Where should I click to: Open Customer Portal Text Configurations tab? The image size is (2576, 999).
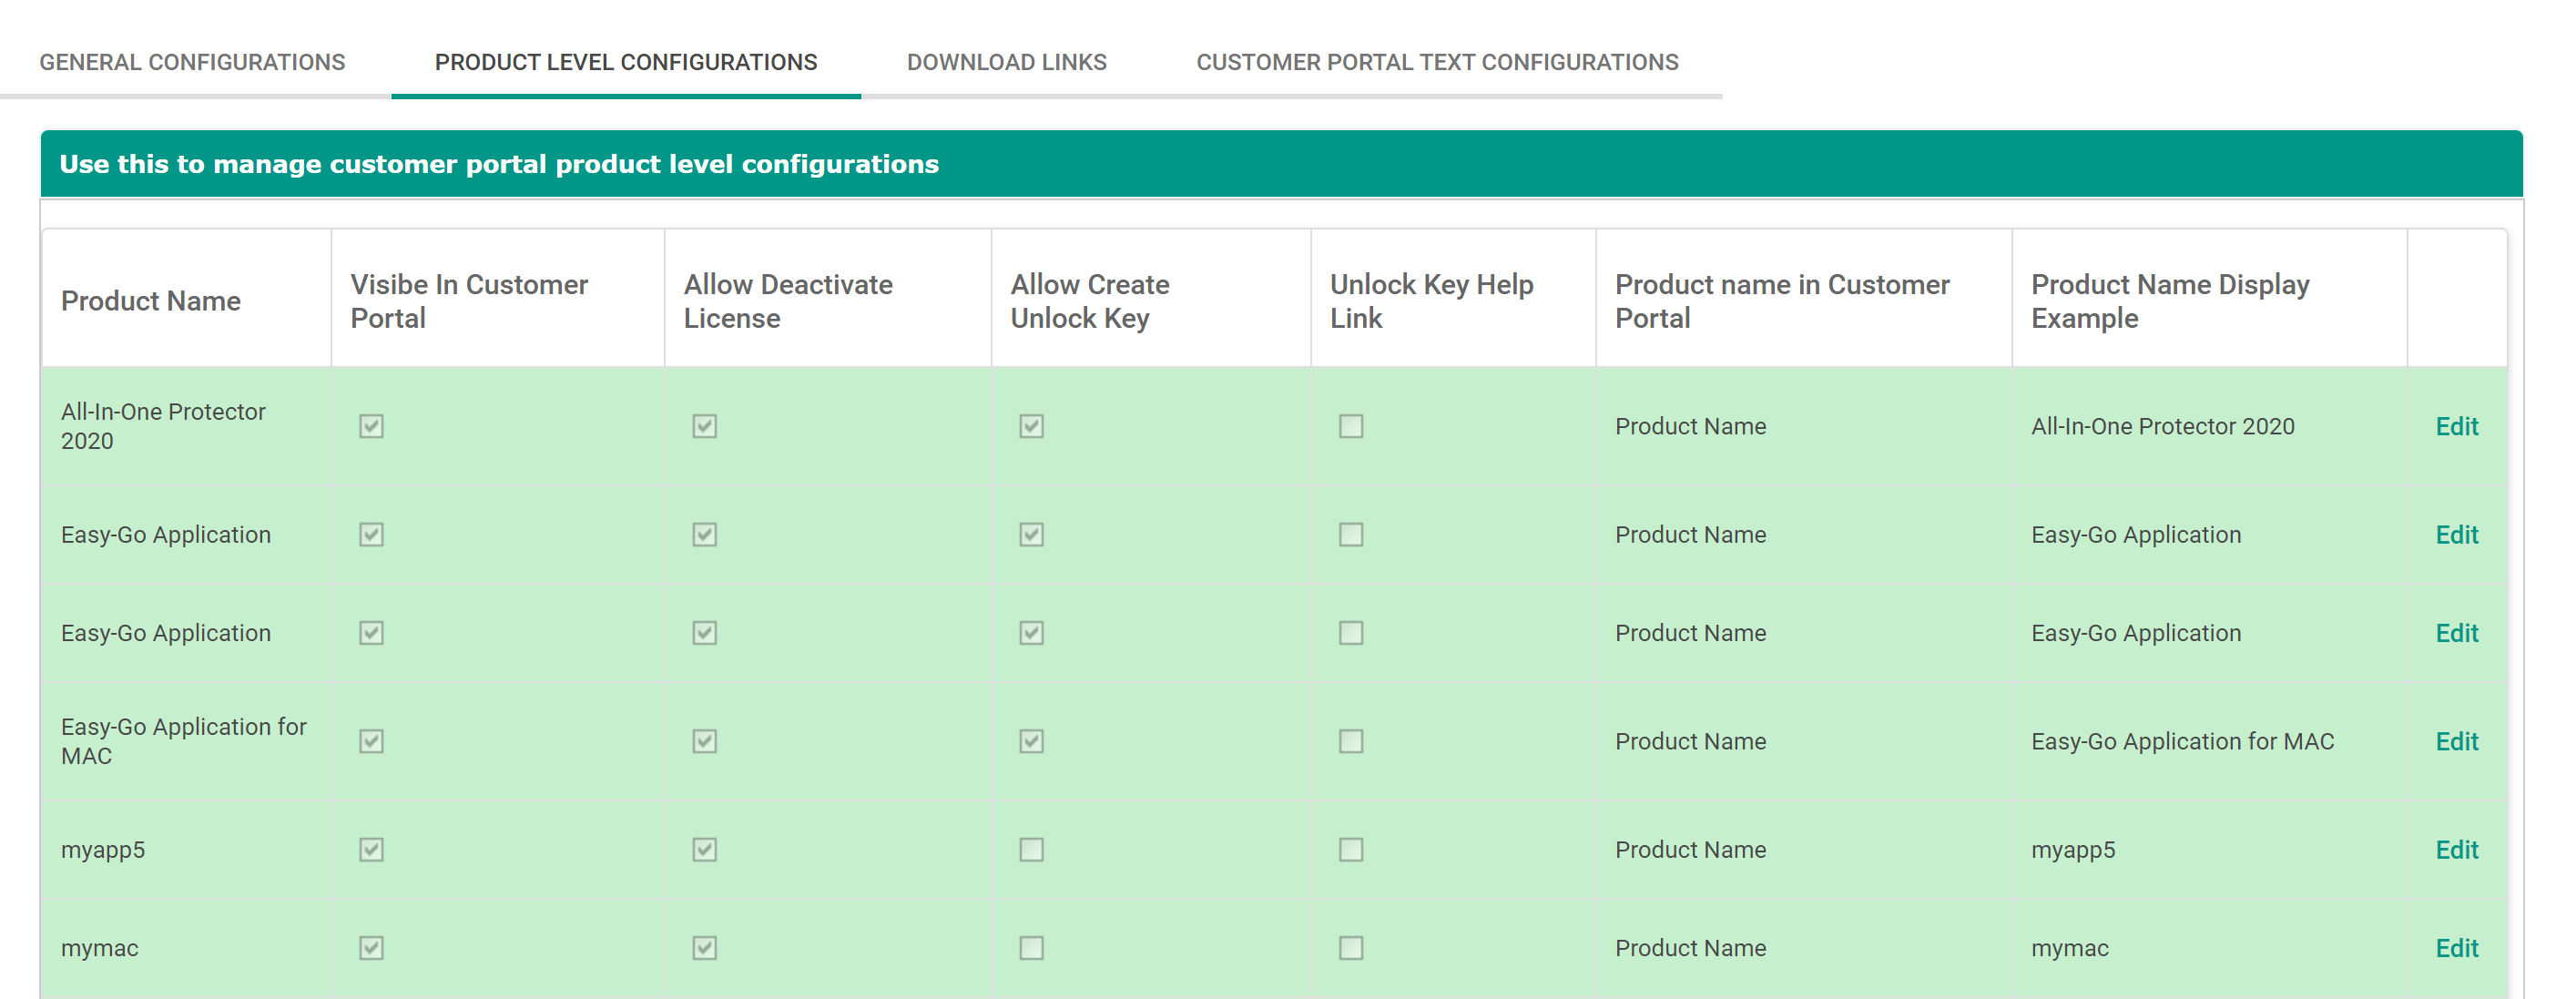(1436, 62)
